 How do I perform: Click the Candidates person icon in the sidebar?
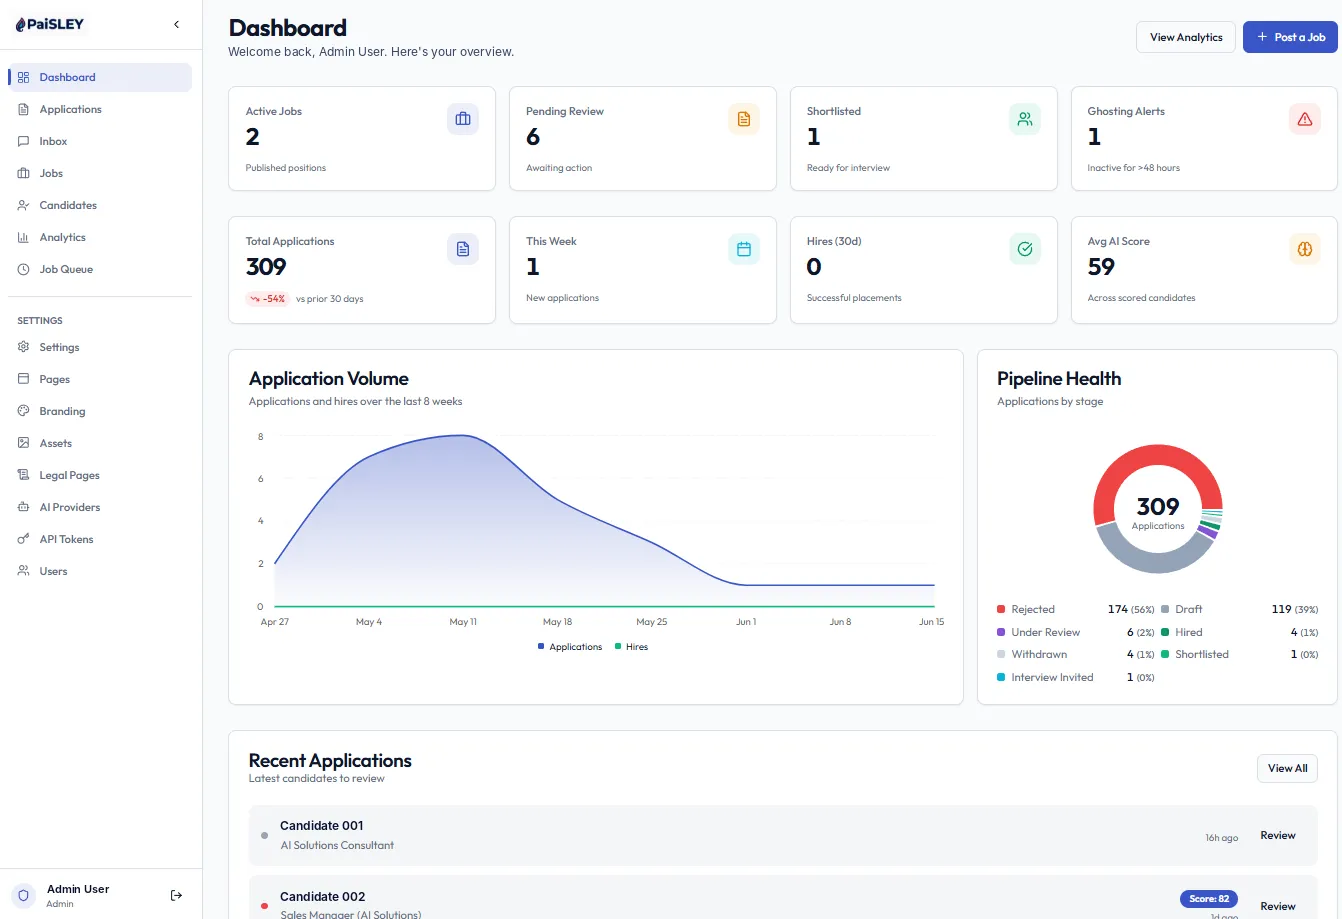24,205
